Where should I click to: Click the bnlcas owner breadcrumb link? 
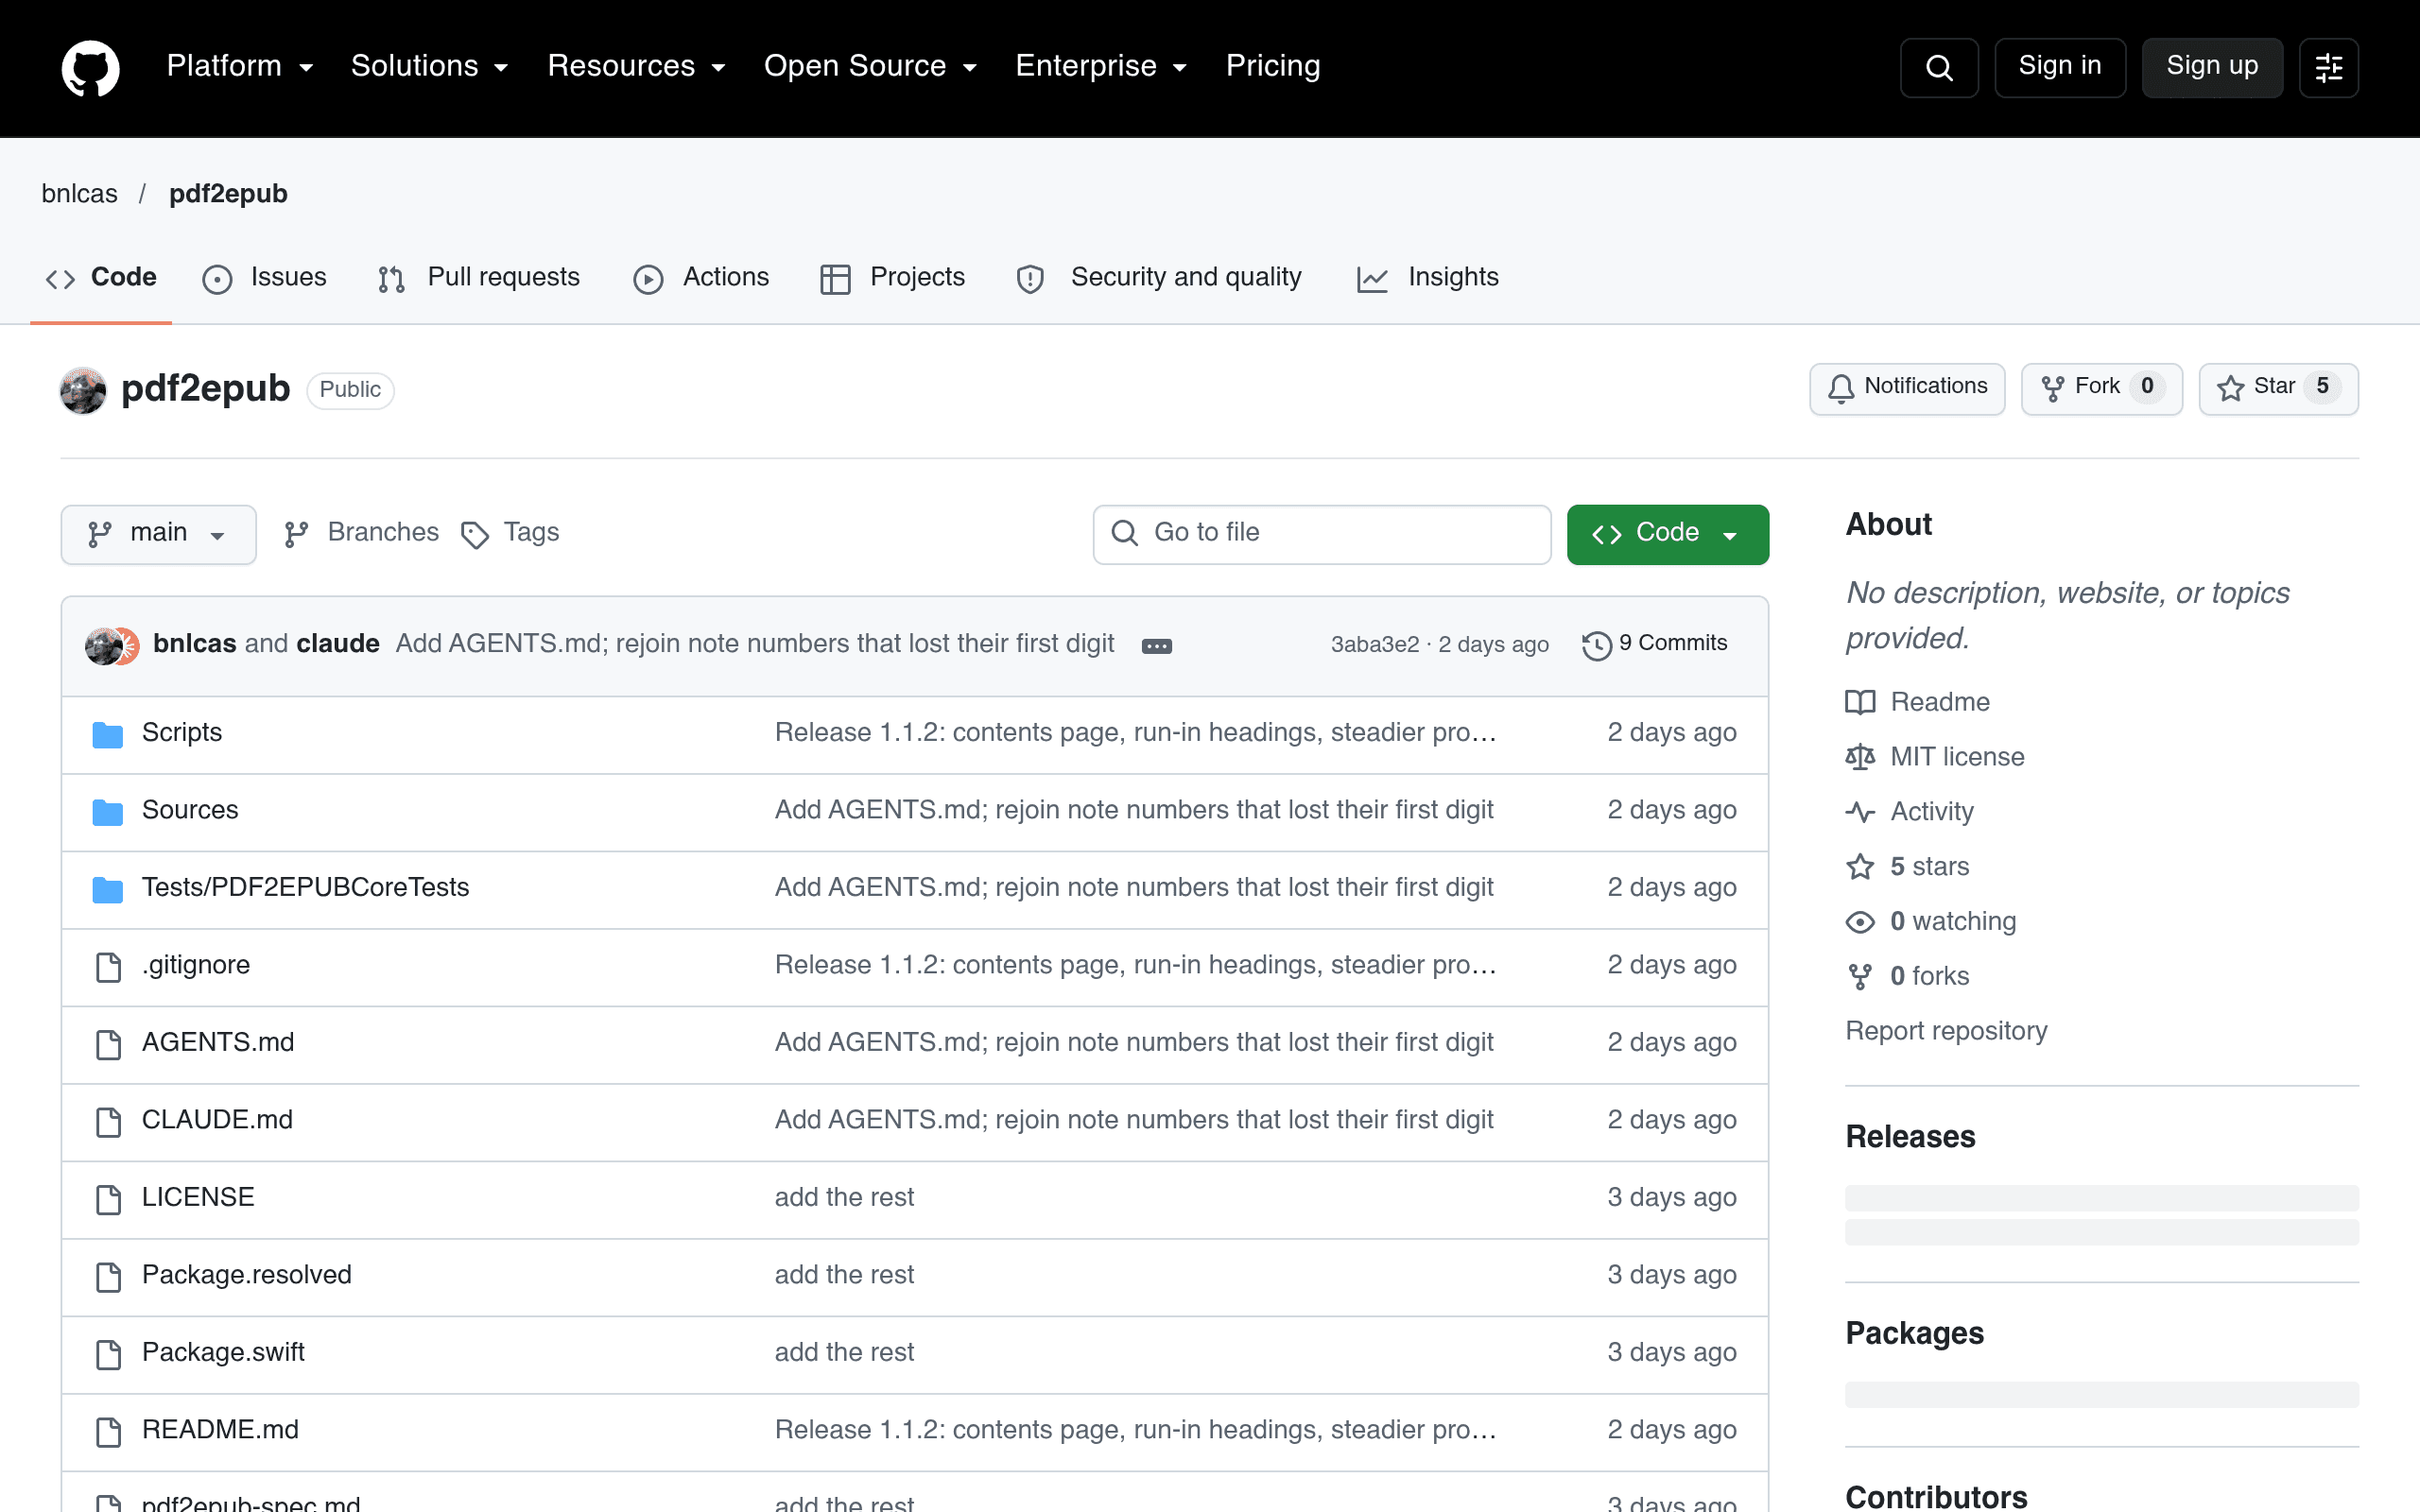click(x=80, y=194)
